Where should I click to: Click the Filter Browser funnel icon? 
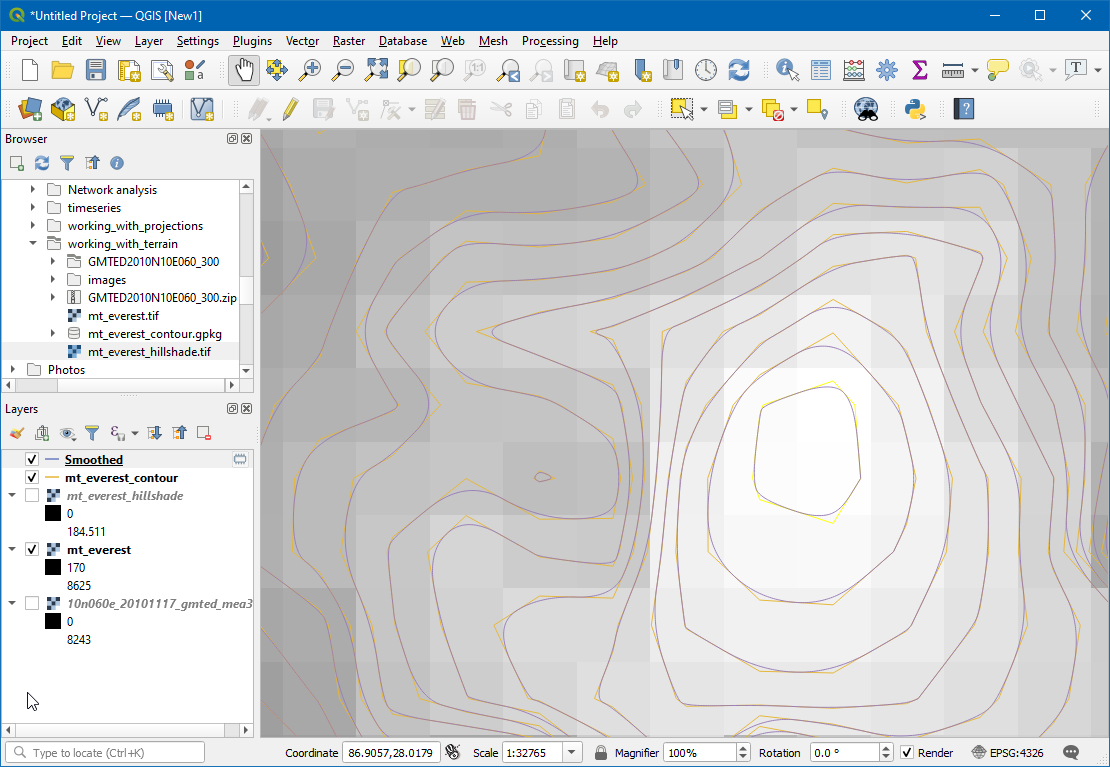point(67,163)
